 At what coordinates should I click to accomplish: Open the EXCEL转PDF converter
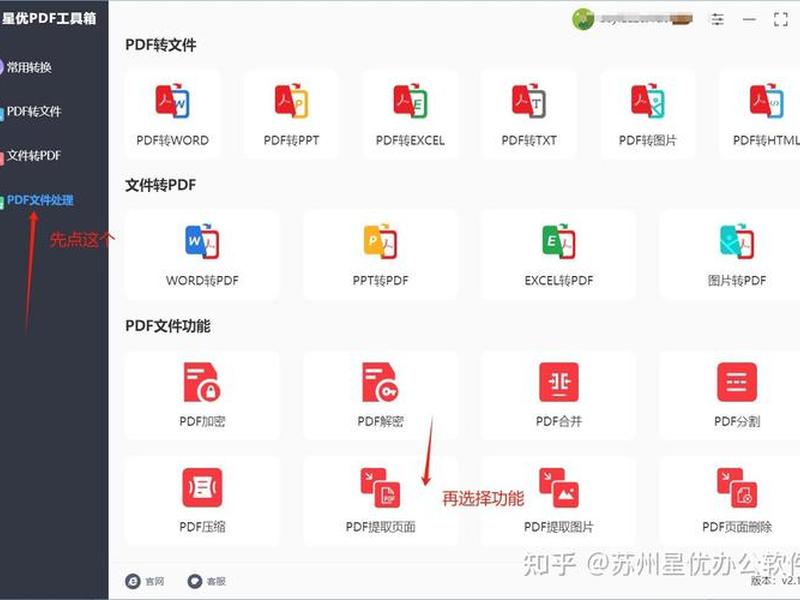[x=559, y=255]
